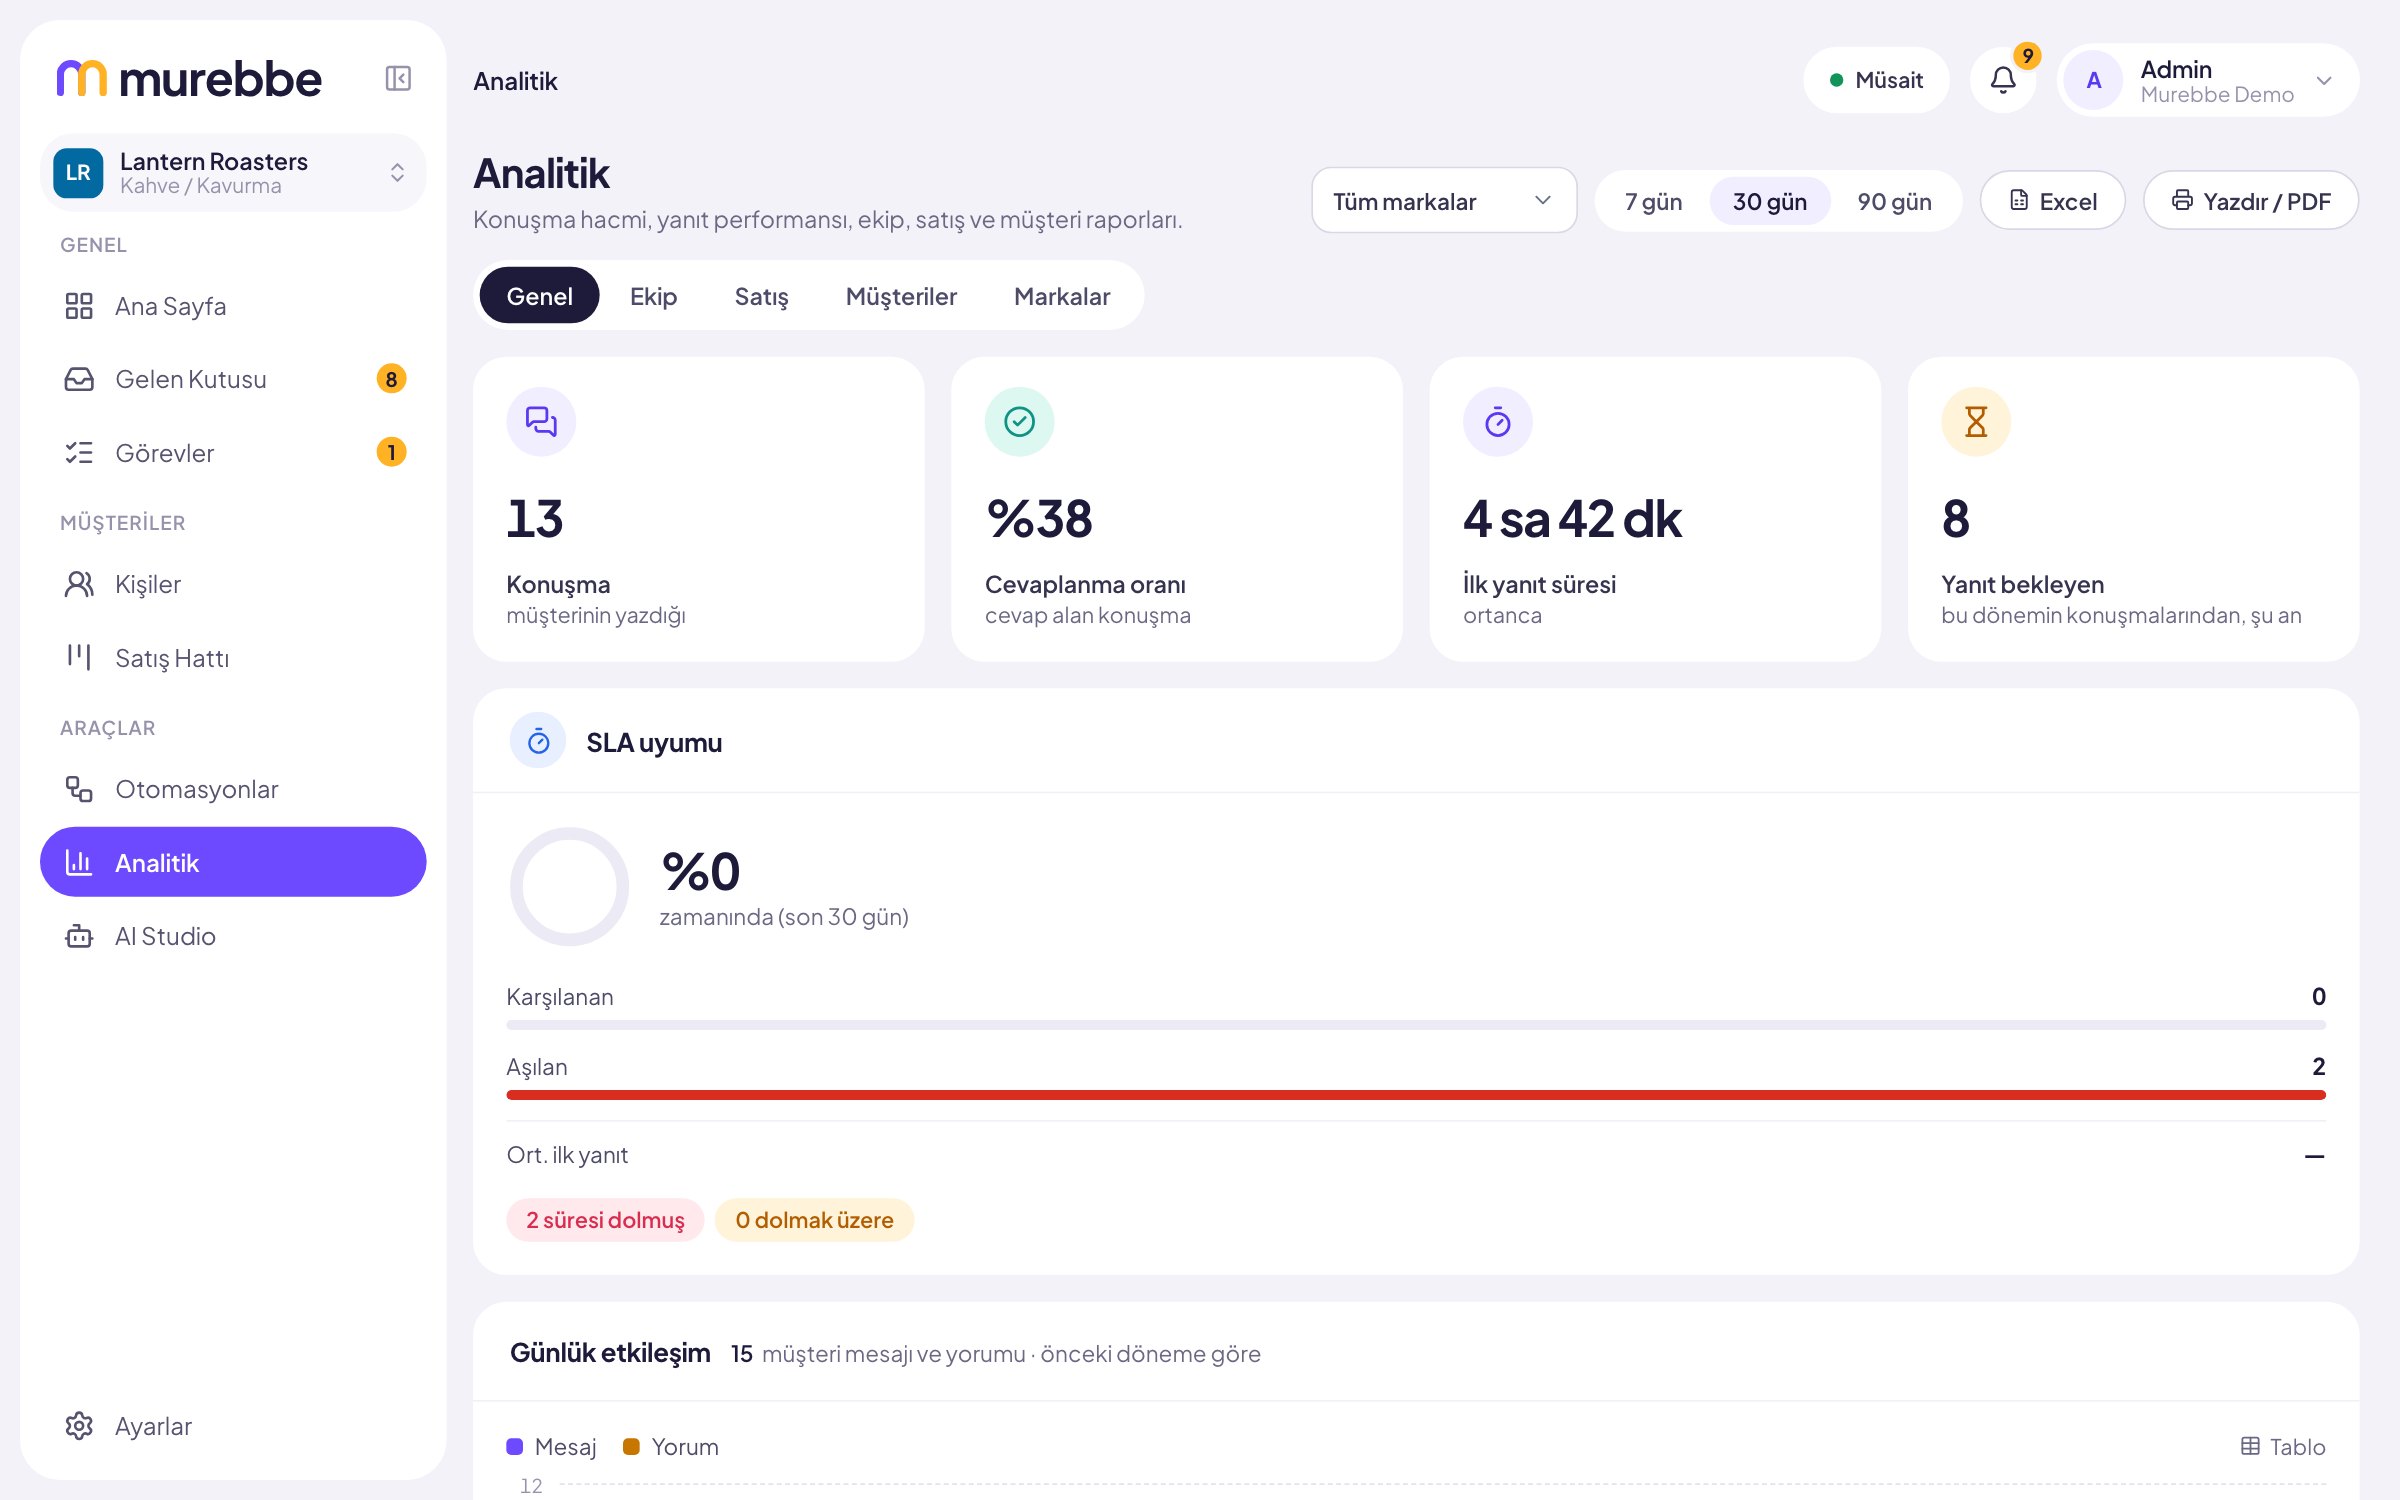Screen dimensions: 2400x1500
Task: Click the Konuşma chat bubbles icon
Action: tap(541, 421)
